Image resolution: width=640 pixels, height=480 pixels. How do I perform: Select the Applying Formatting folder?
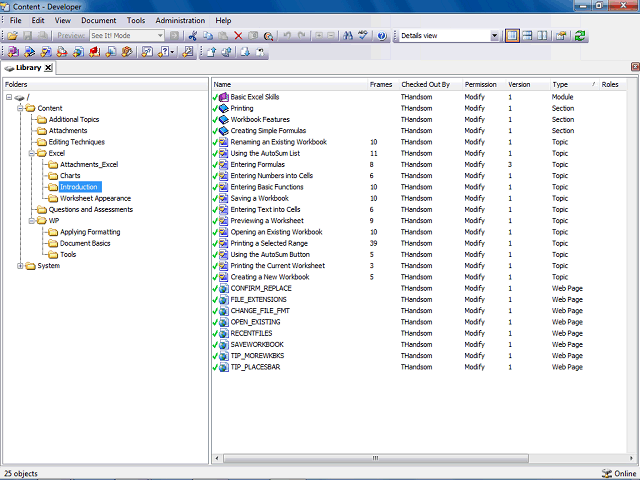(90, 232)
